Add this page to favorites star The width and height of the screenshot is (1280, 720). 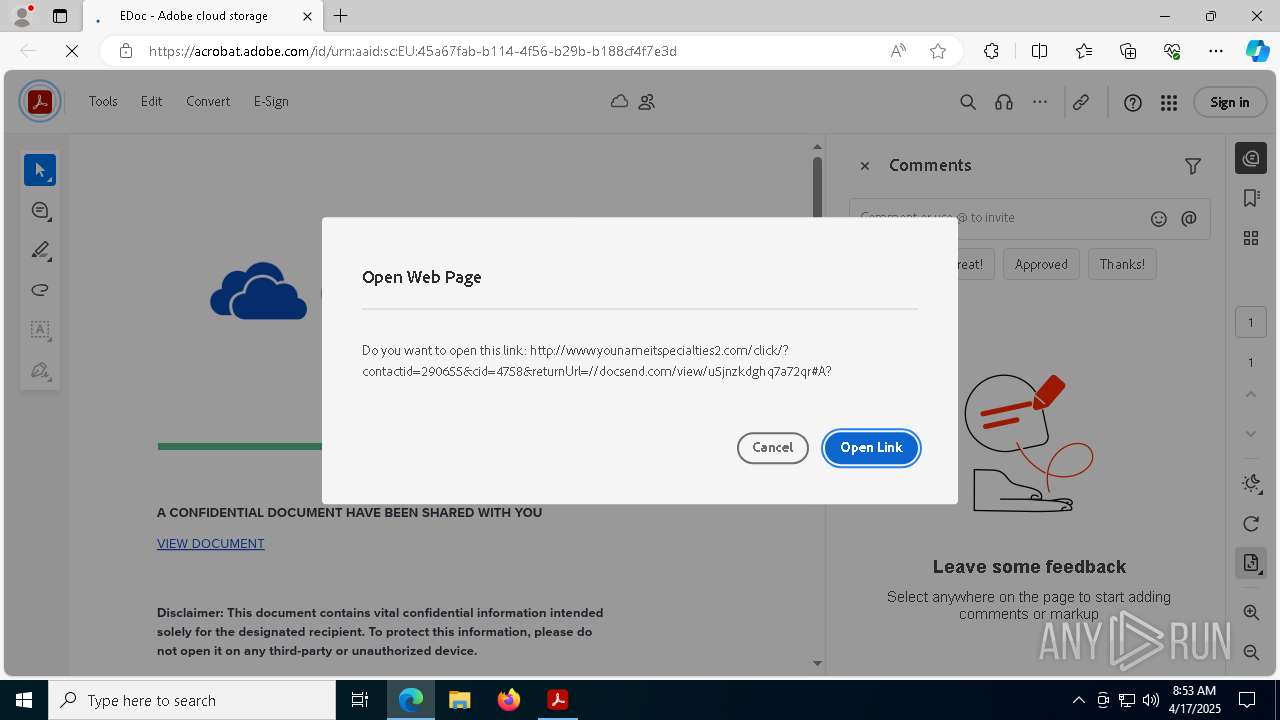[938, 51]
